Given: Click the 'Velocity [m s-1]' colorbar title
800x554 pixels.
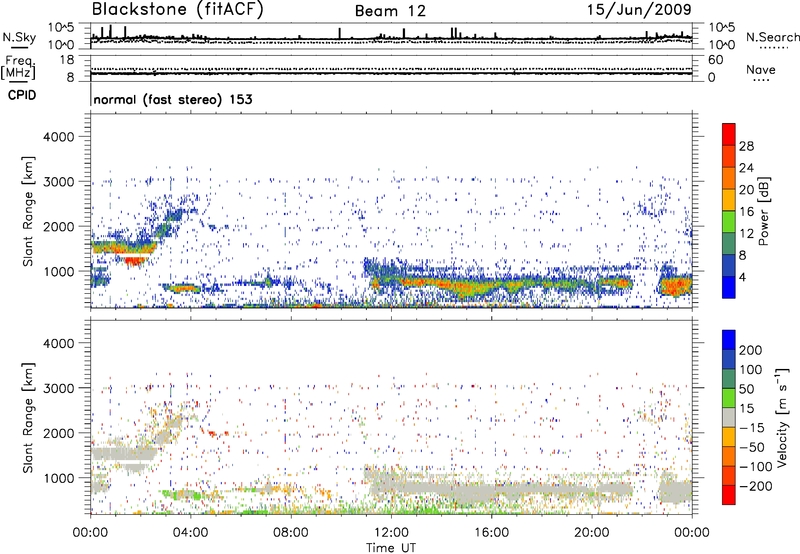Looking at the screenshot, I should tap(782, 417).
